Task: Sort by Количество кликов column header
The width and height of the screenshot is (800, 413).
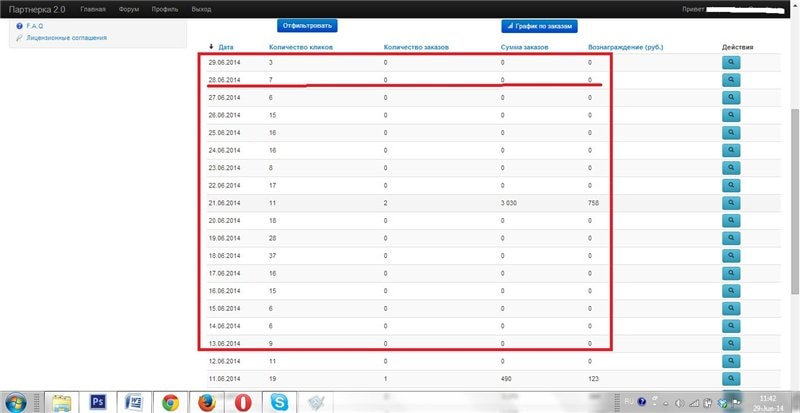Action: [x=301, y=47]
